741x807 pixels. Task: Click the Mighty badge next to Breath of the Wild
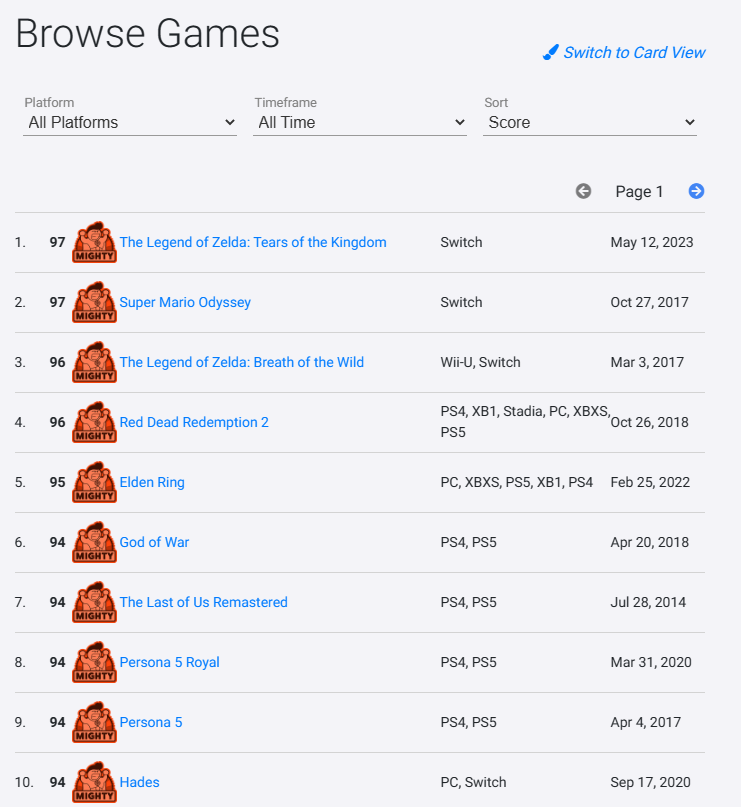point(95,362)
